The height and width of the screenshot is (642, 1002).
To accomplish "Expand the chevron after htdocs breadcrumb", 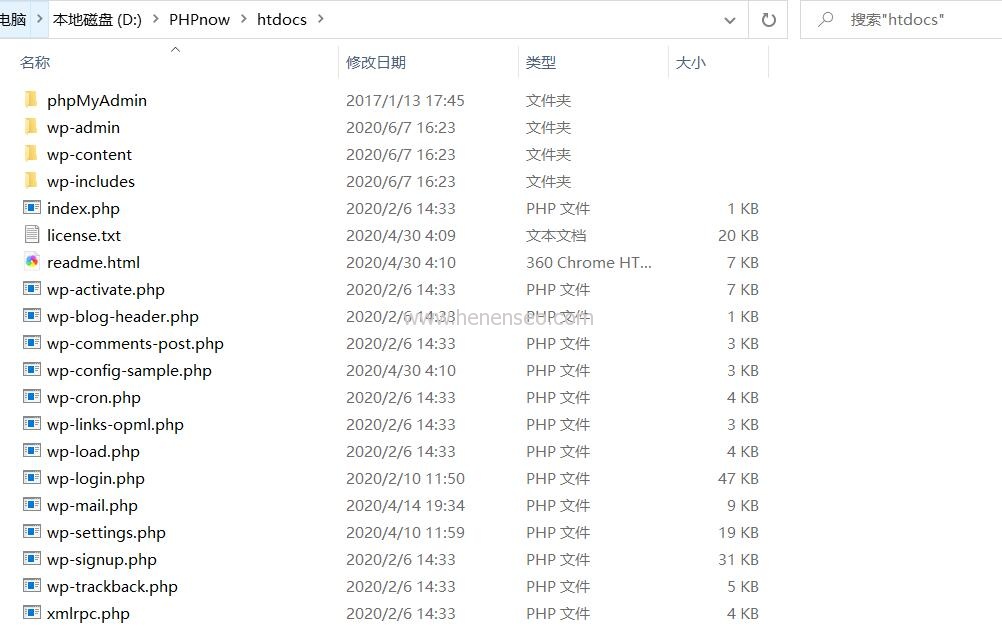I will (321, 19).
